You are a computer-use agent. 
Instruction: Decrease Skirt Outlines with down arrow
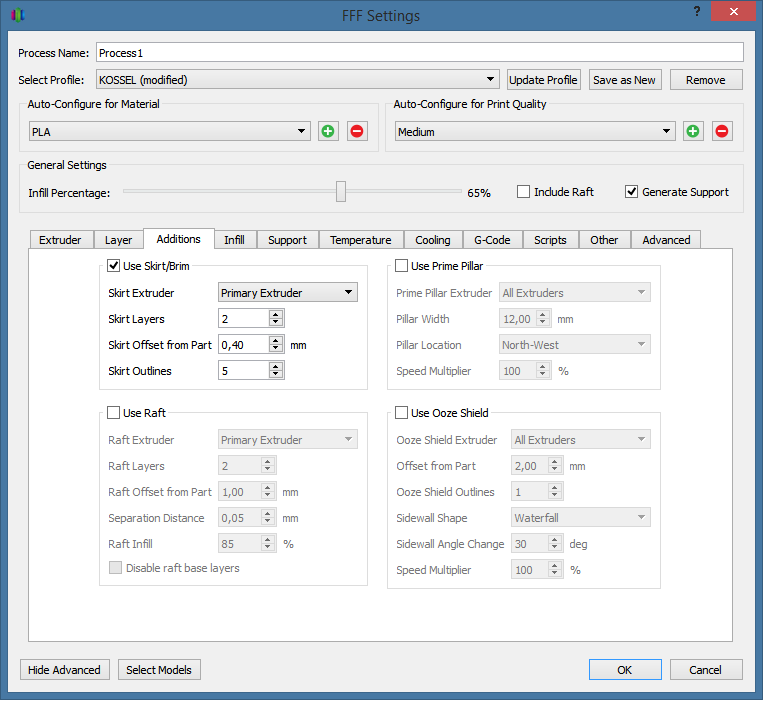[x=276, y=375]
